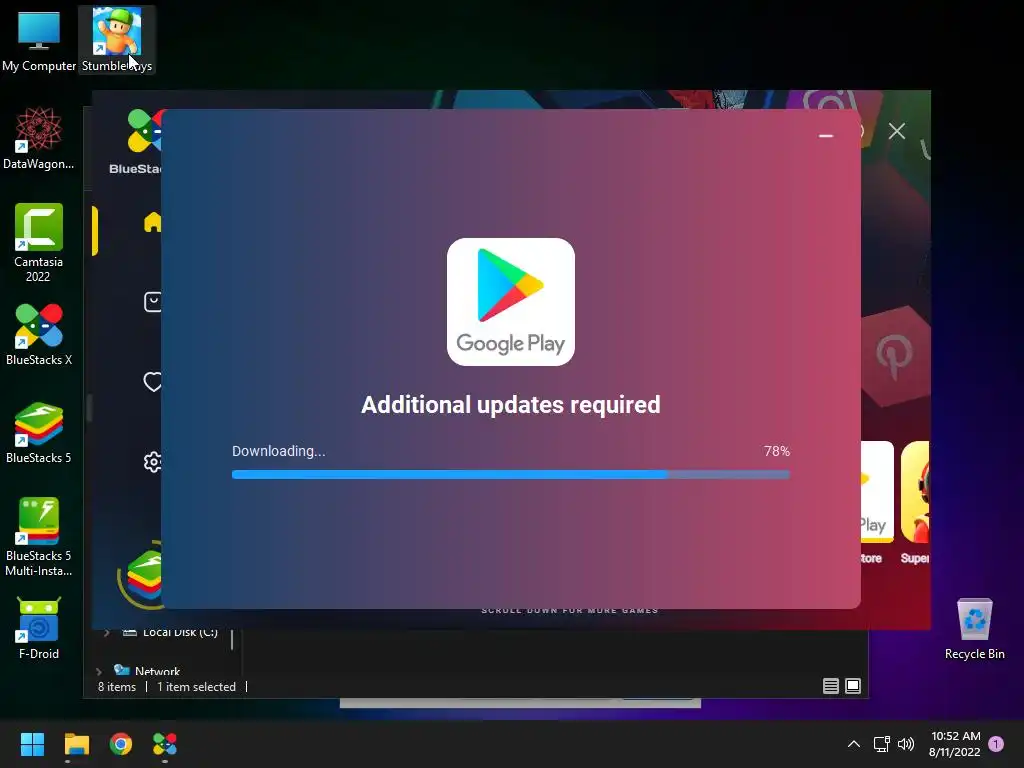The height and width of the screenshot is (768, 1024).
Task: Open the favorites heart icon in BlueStacks X sidebar
Action: (x=152, y=381)
